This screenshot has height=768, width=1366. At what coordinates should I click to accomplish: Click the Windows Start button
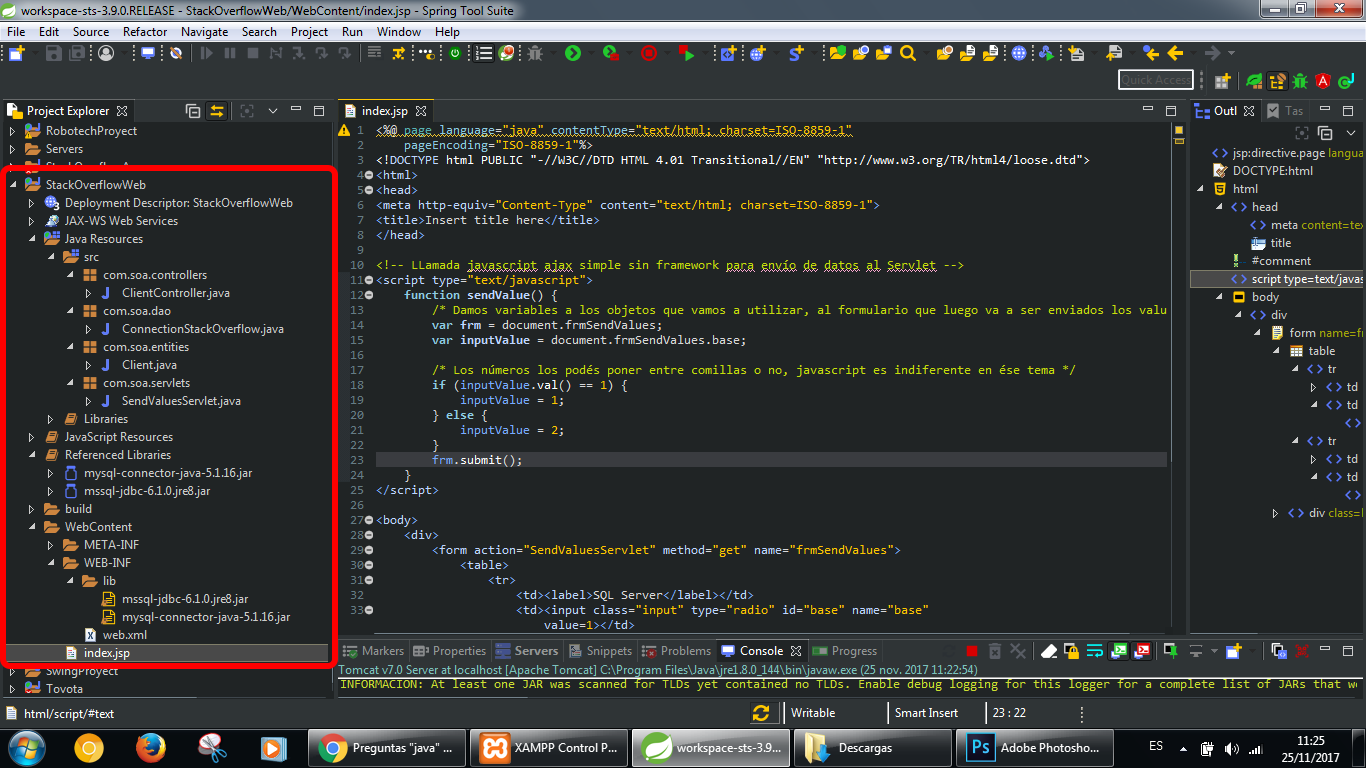pyautogui.click(x=26, y=747)
